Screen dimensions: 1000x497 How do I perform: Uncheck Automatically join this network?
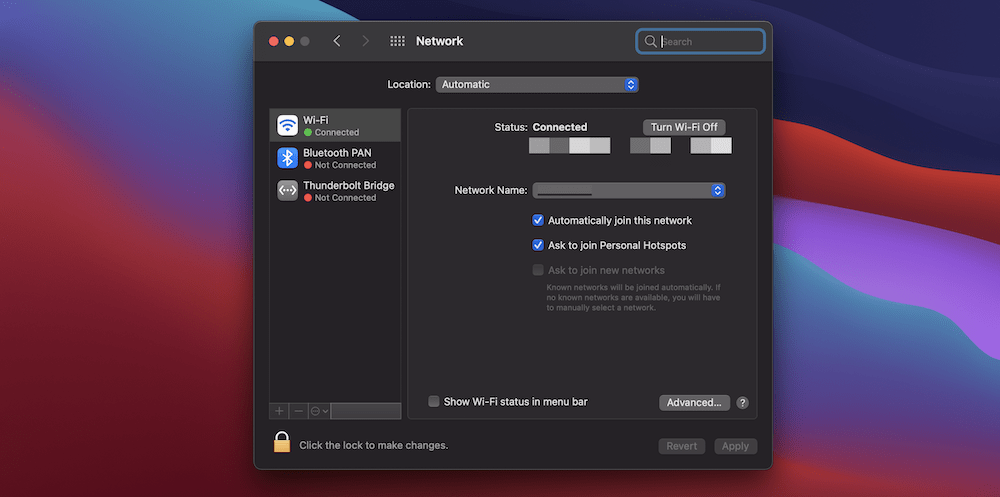click(538, 220)
